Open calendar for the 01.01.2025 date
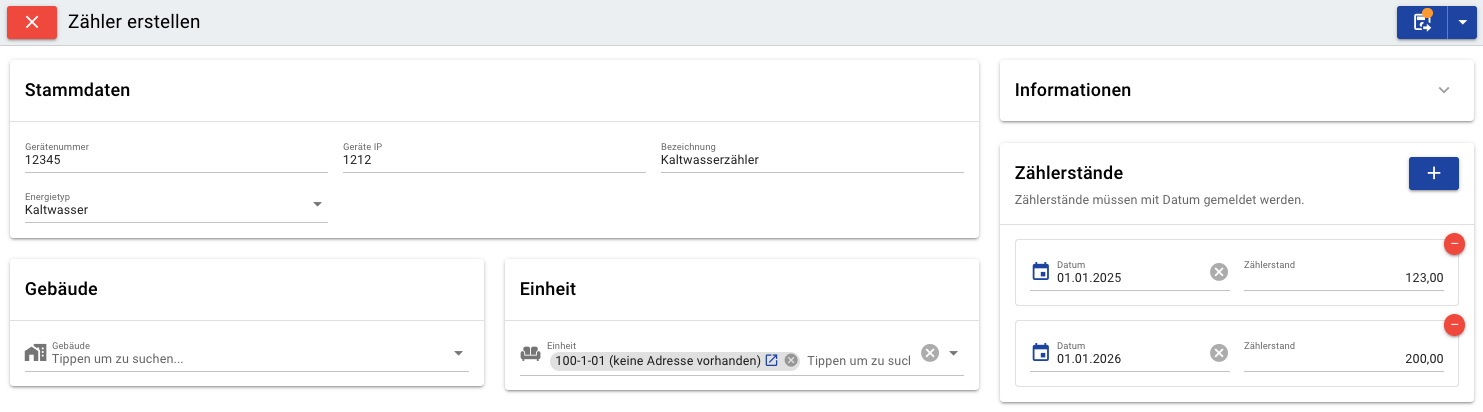This screenshot has height=412, width=1483. (x=1040, y=271)
